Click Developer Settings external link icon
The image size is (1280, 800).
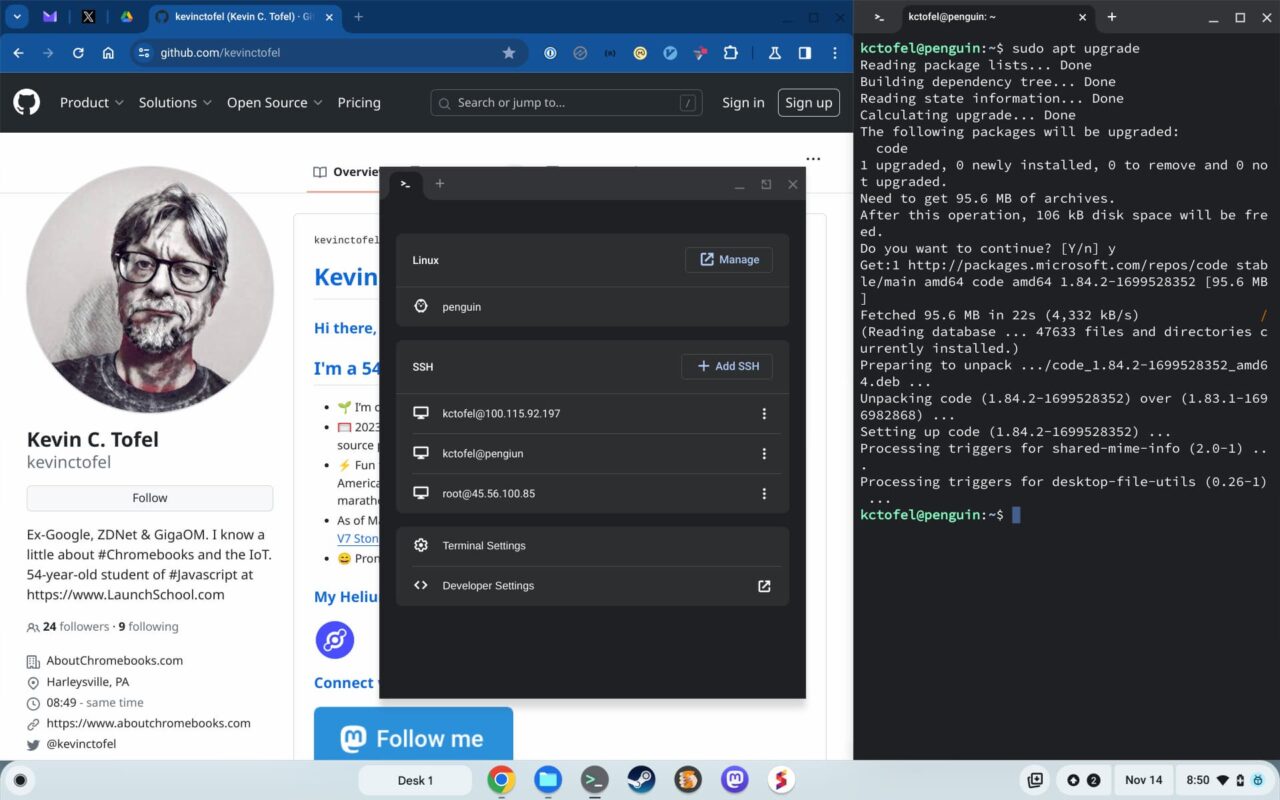[764, 586]
